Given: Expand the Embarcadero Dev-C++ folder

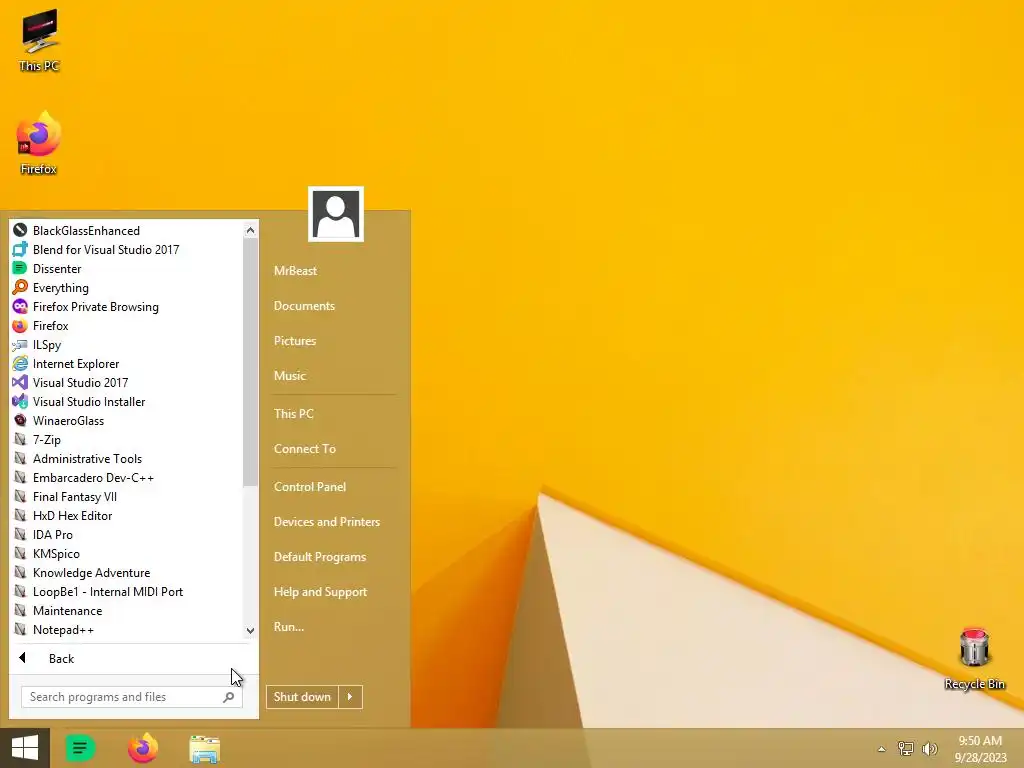Looking at the screenshot, I should (84, 477).
